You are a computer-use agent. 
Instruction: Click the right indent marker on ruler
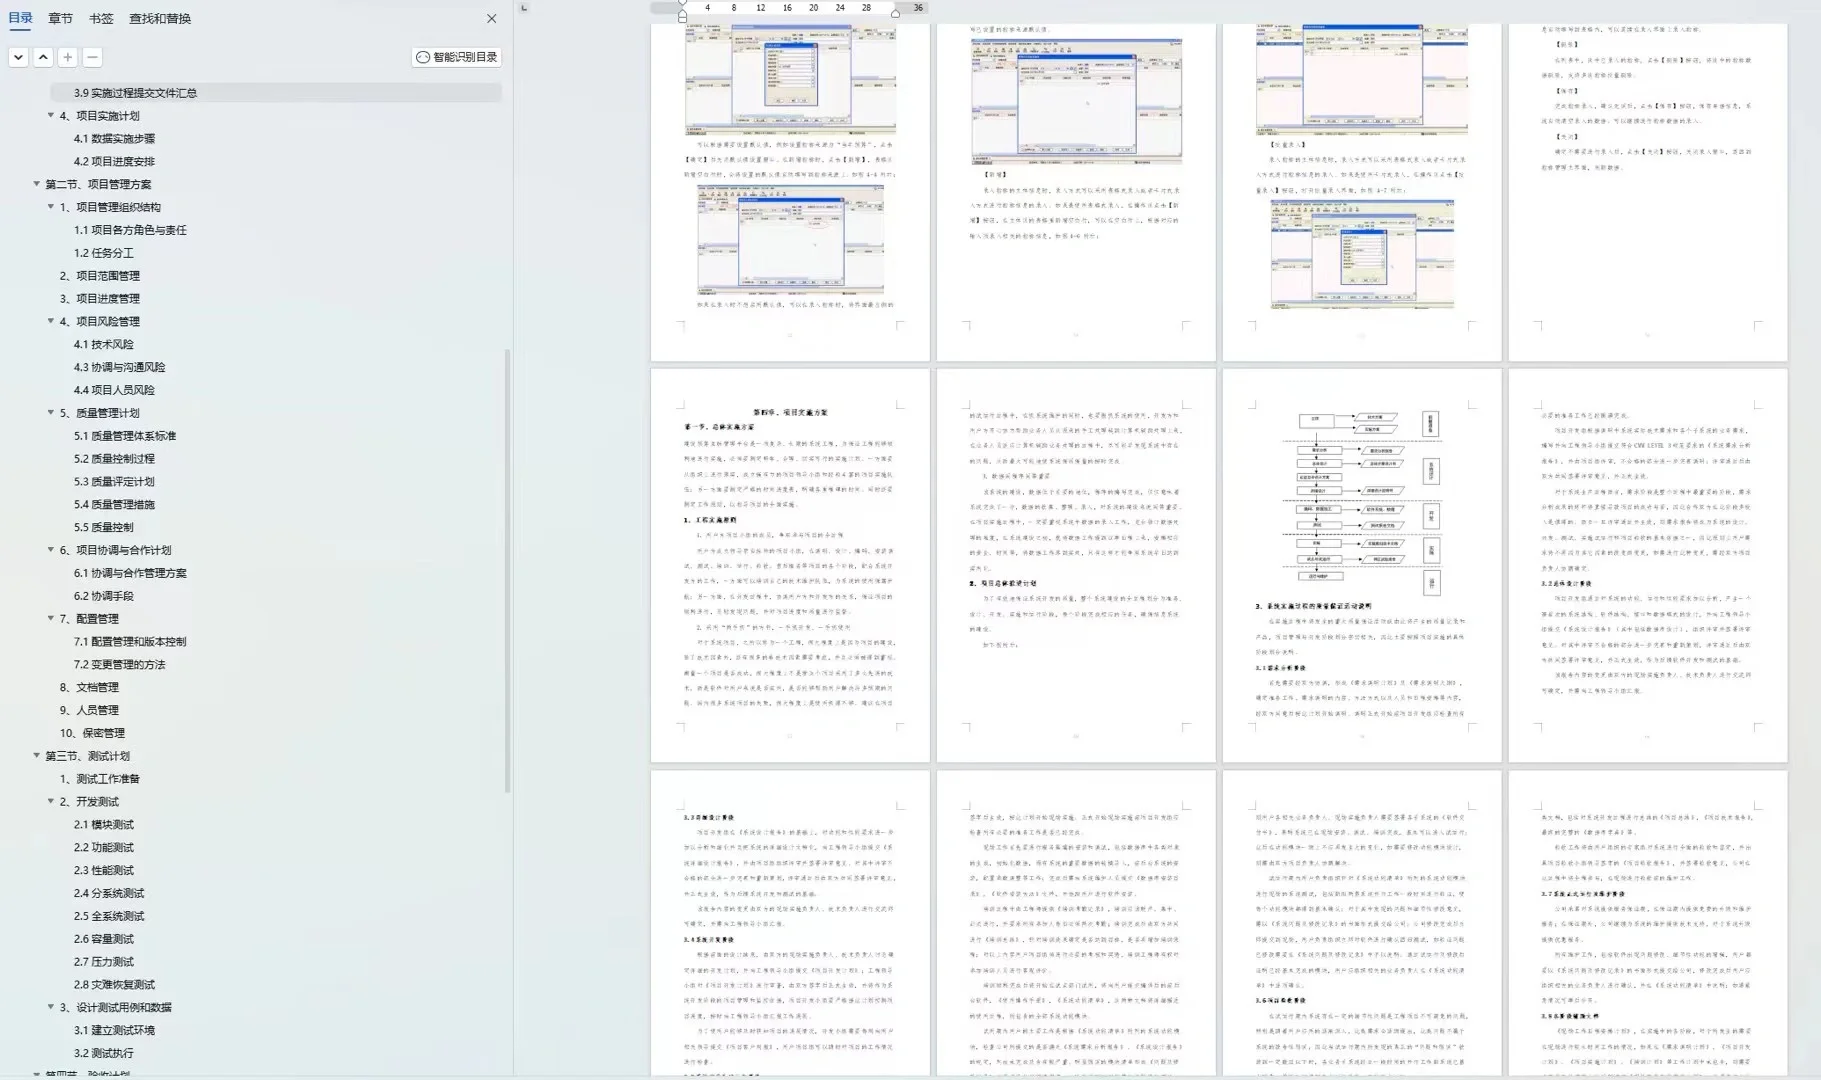coord(895,13)
